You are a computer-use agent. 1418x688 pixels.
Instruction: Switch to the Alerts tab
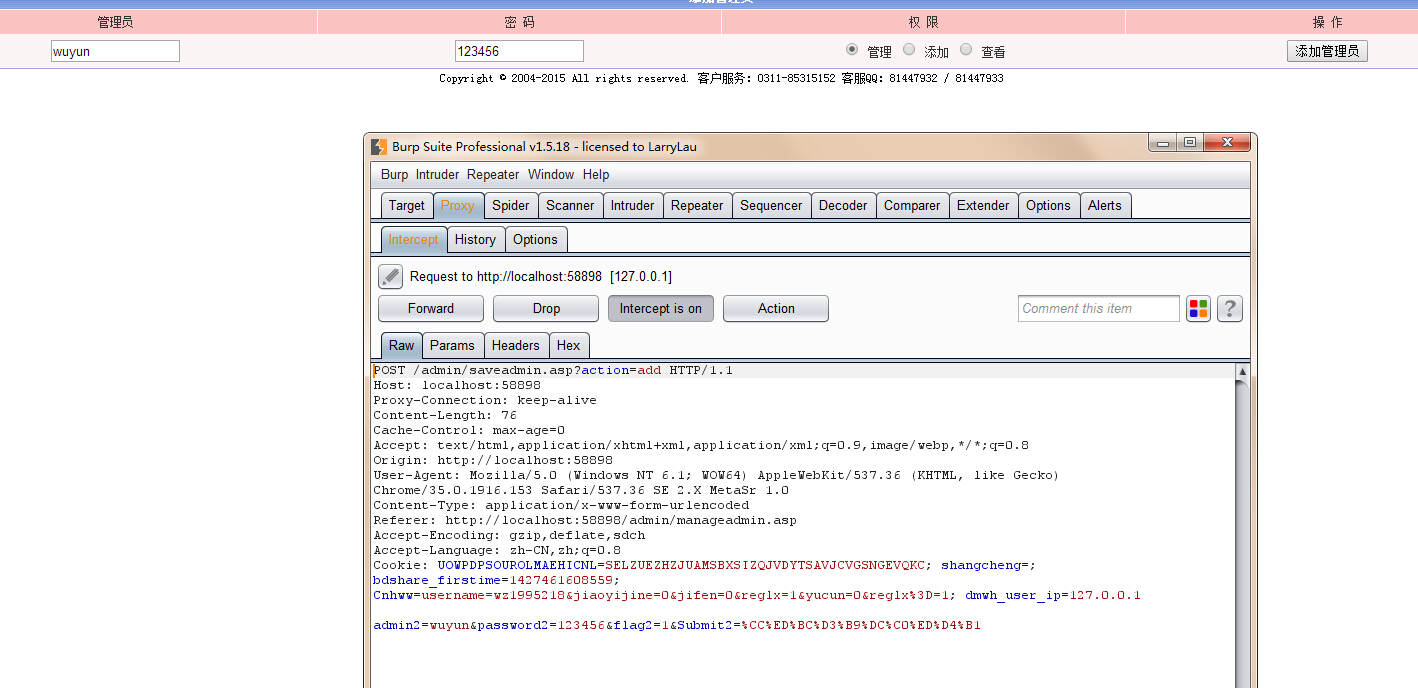tap(1105, 206)
